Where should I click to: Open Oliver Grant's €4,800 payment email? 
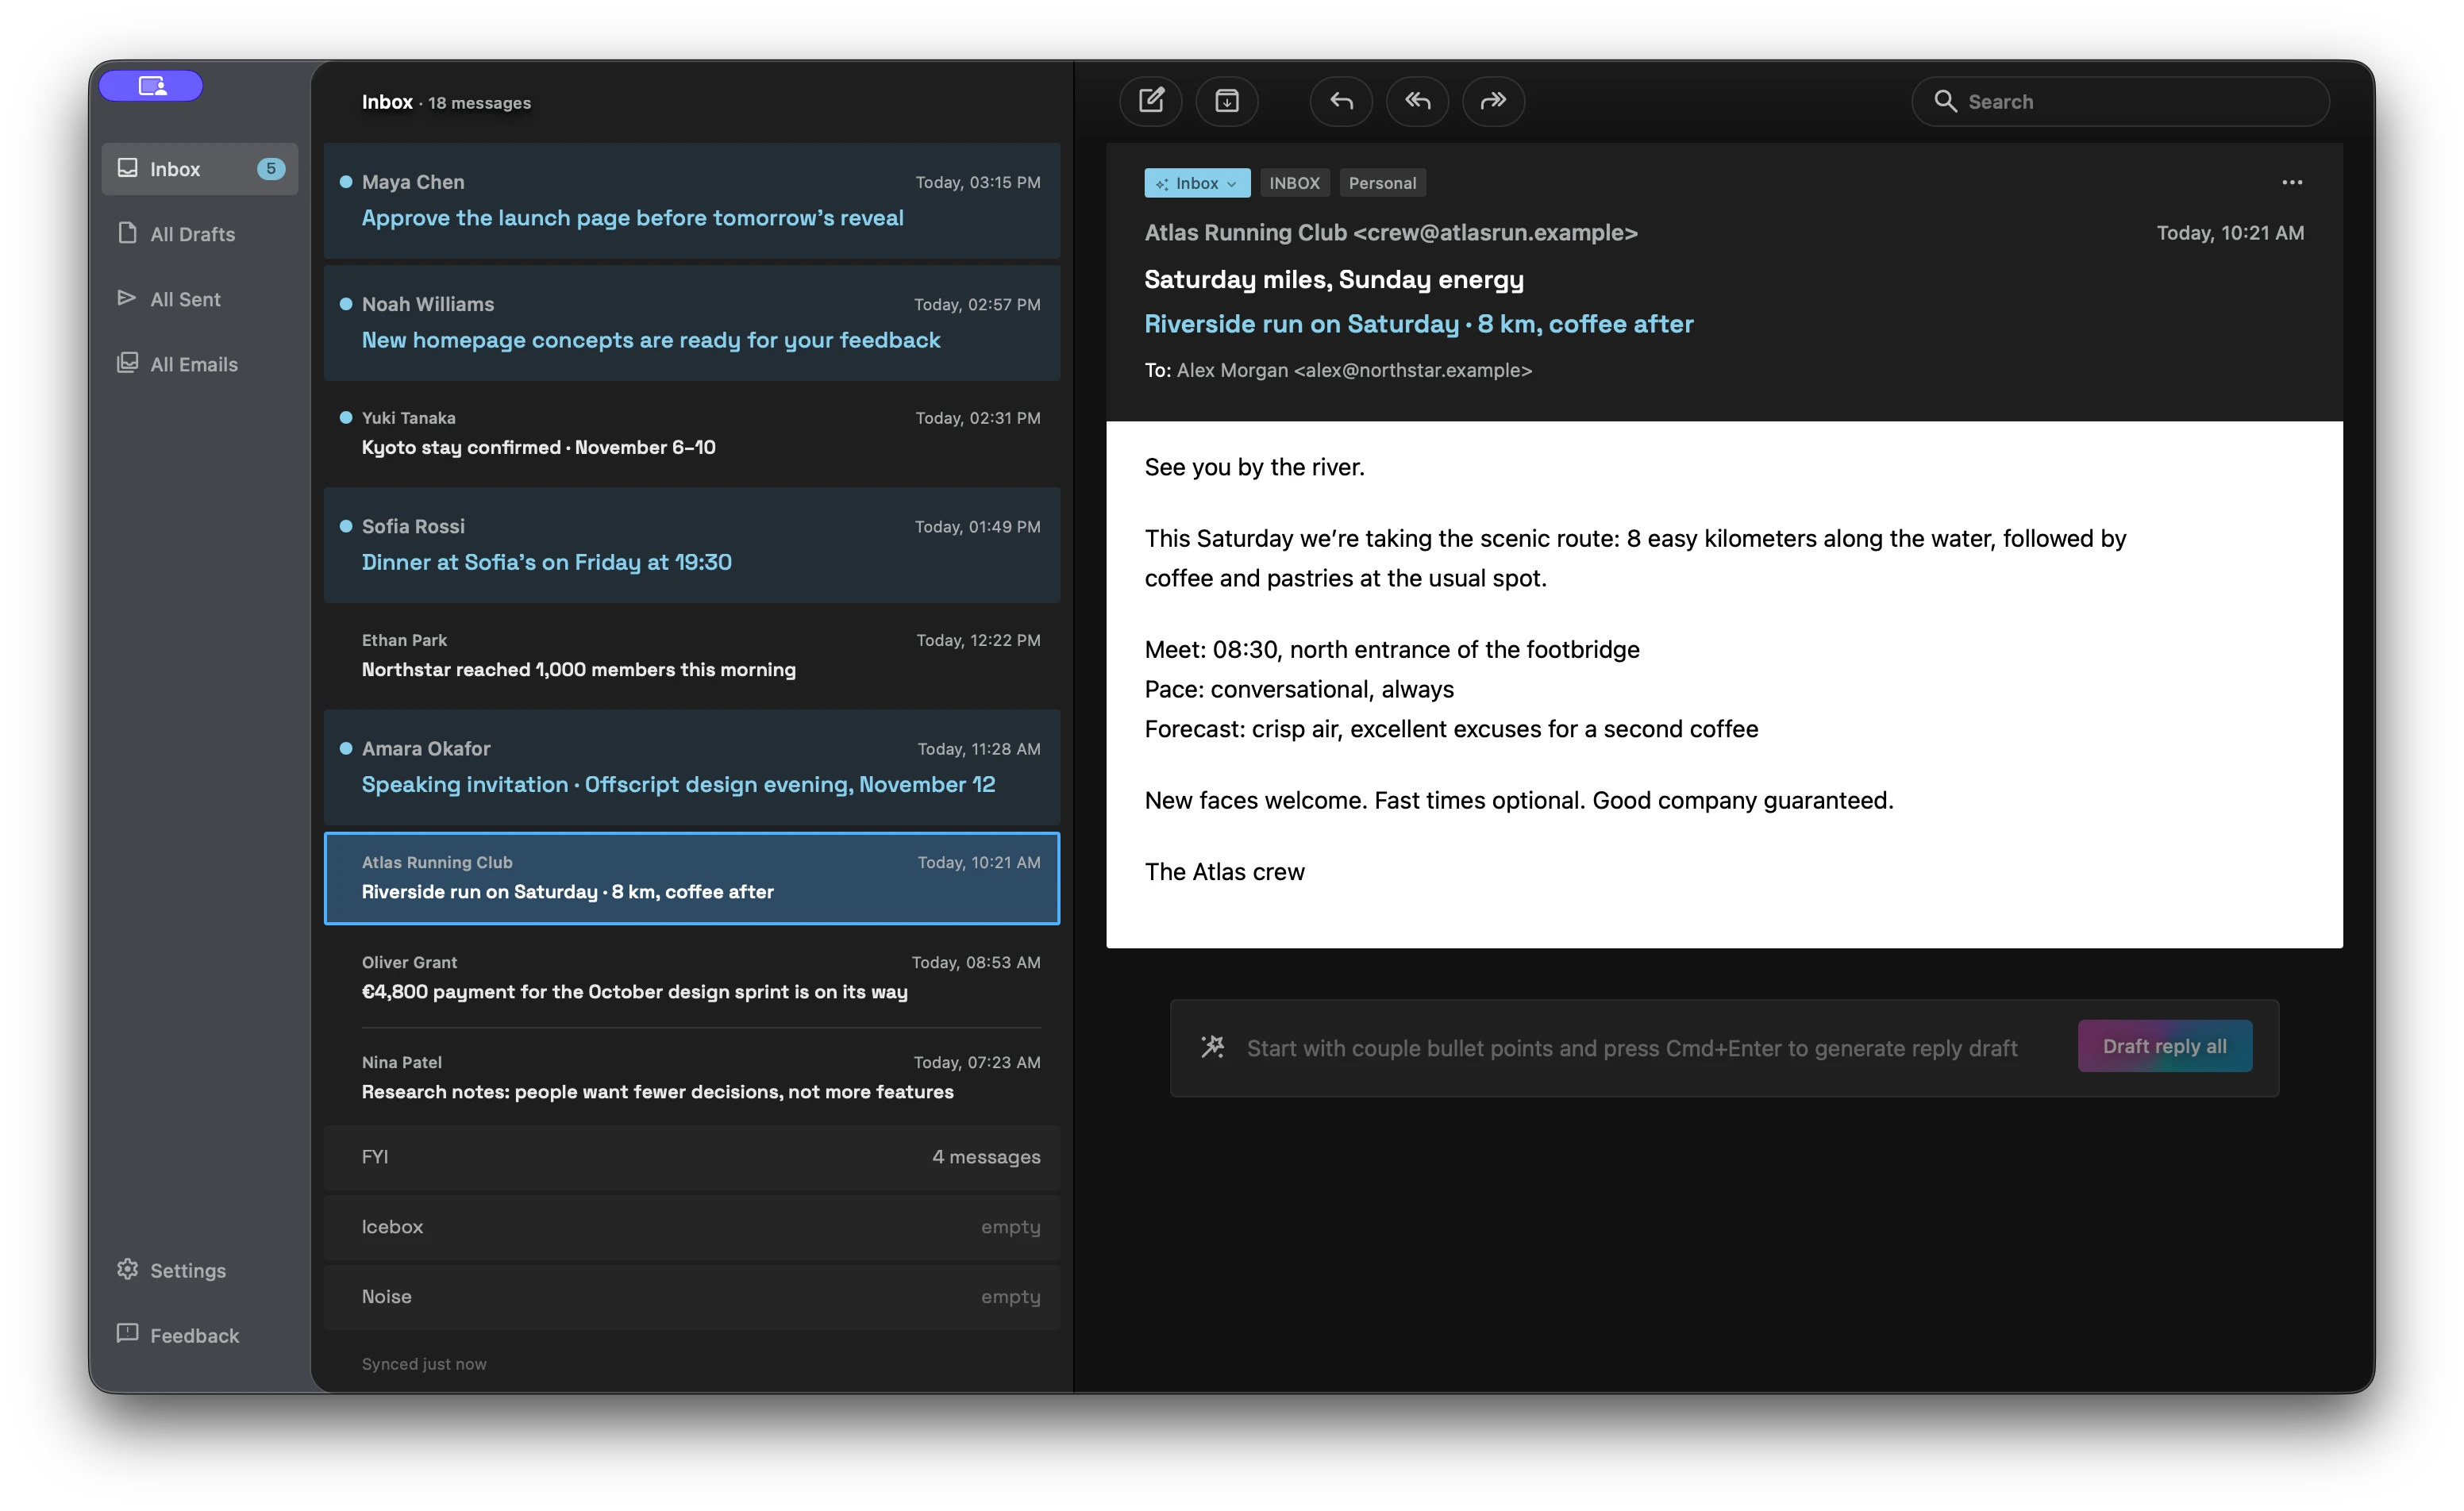[x=692, y=977]
